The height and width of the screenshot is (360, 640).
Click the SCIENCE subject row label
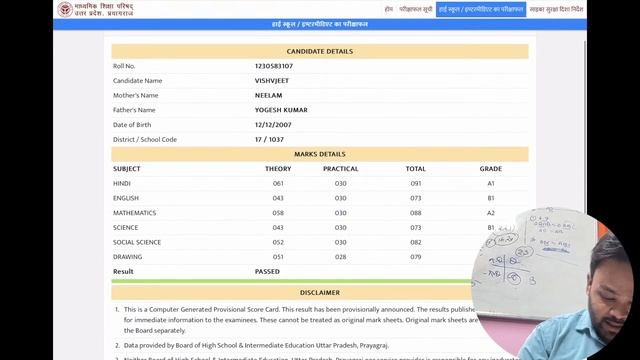coord(125,228)
